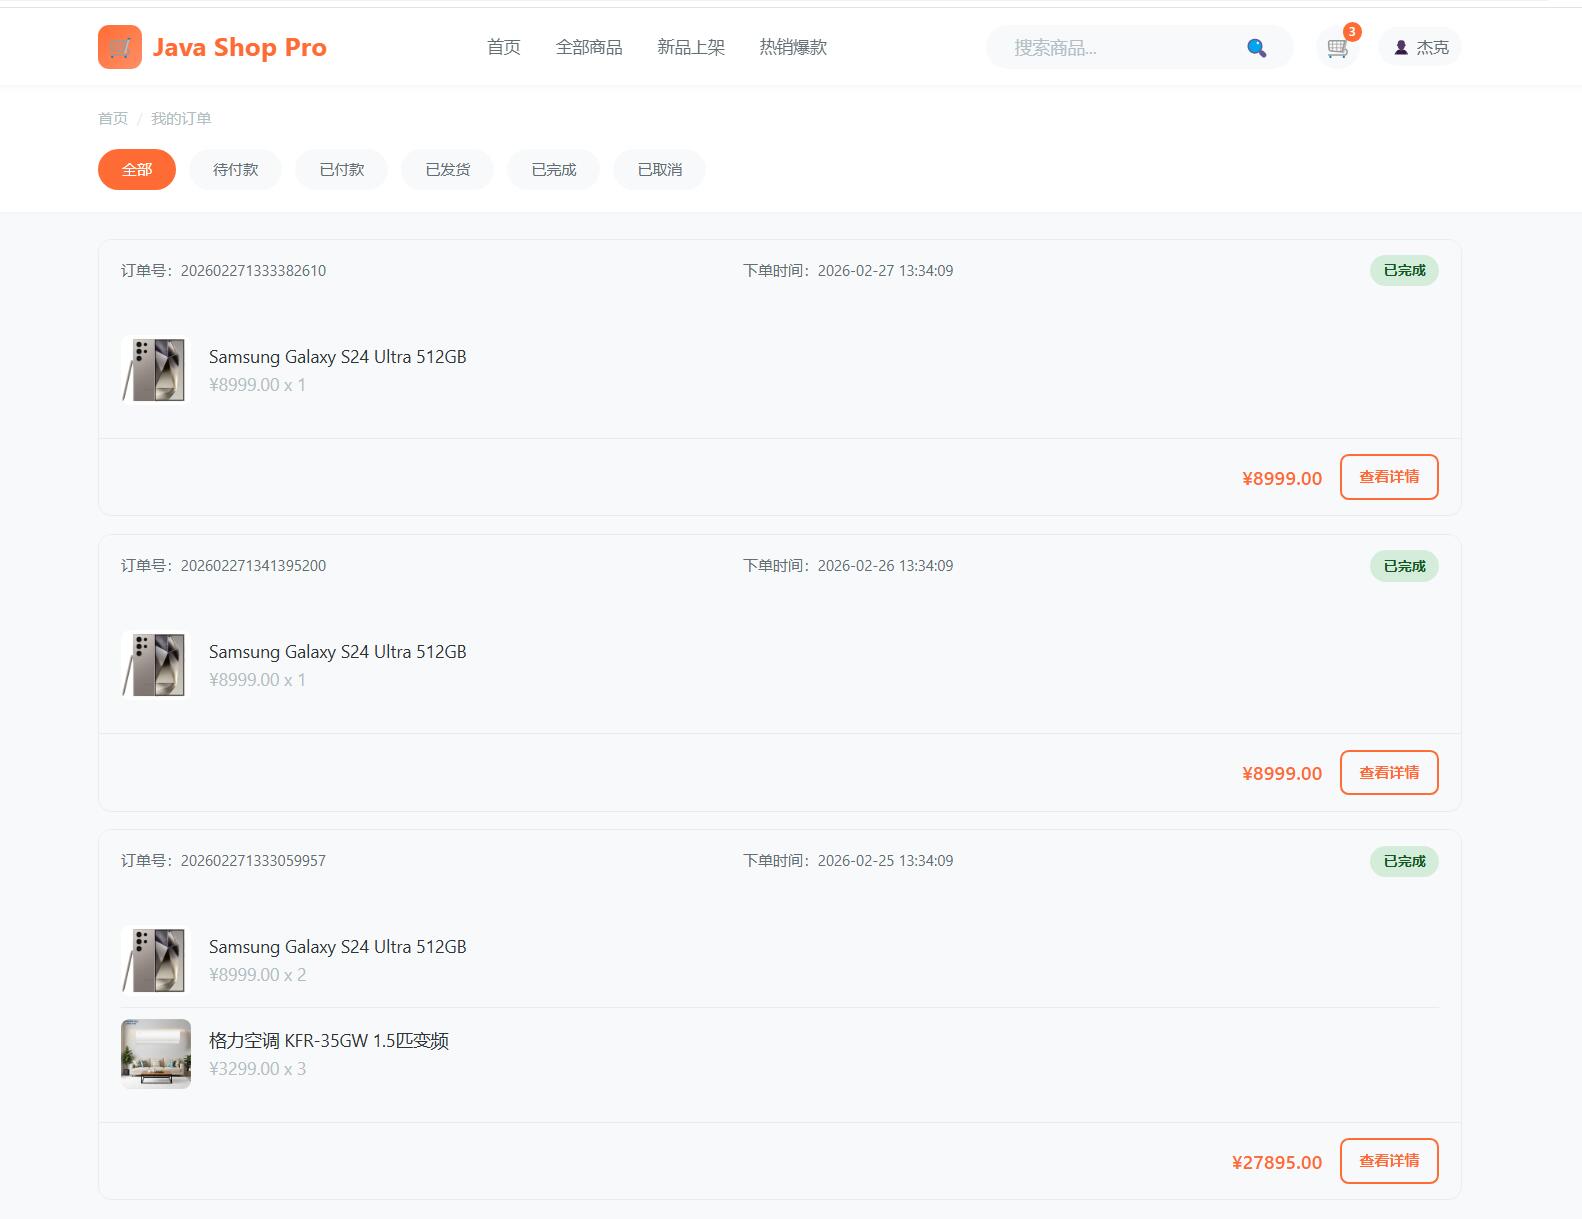Click 查看详情 for order 202602271333059957

(1389, 1161)
